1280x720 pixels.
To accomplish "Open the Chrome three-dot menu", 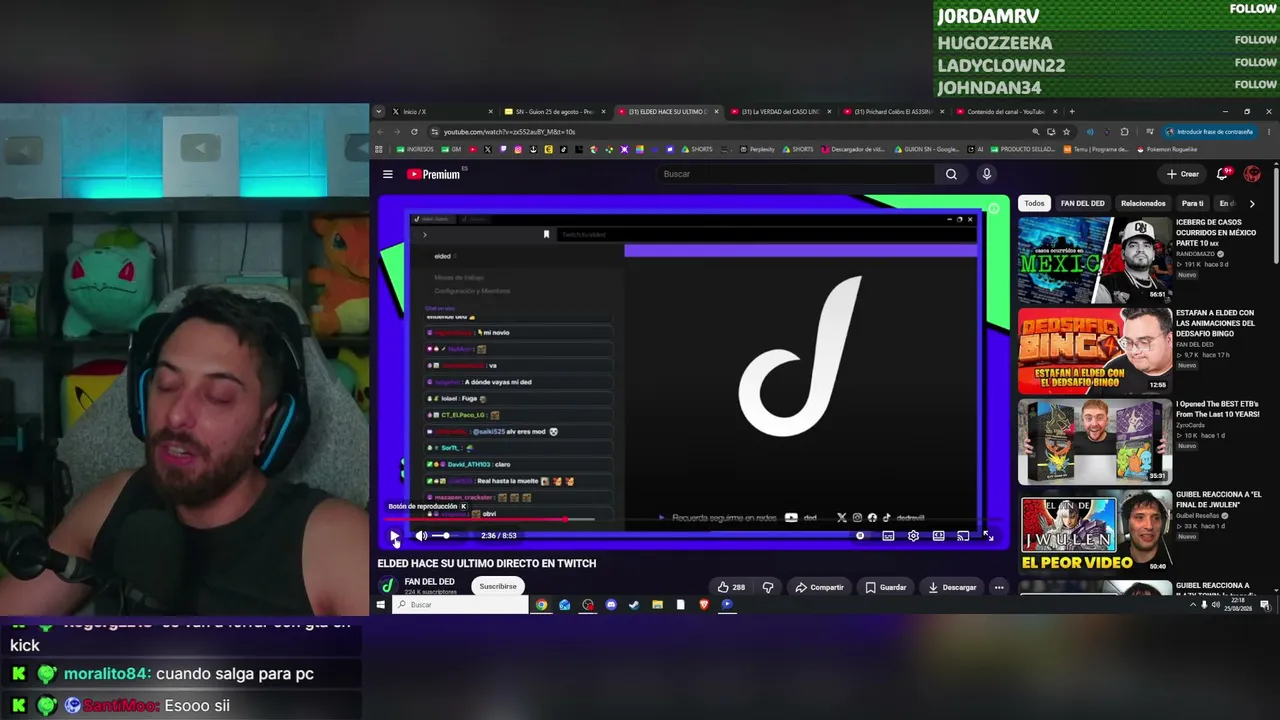I will (x=1270, y=132).
